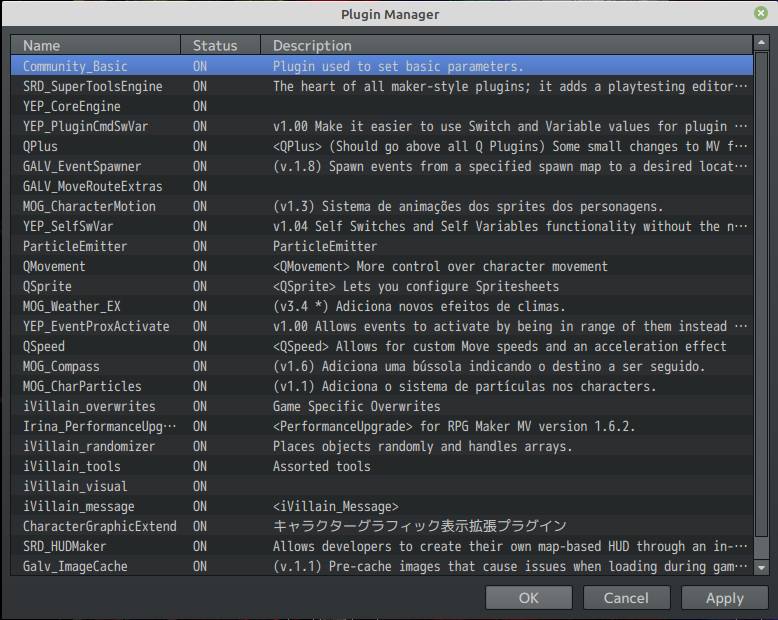The width and height of the screenshot is (778, 620).
Task: Click the vertical scrollbar thumb
Action: [761, 294]
